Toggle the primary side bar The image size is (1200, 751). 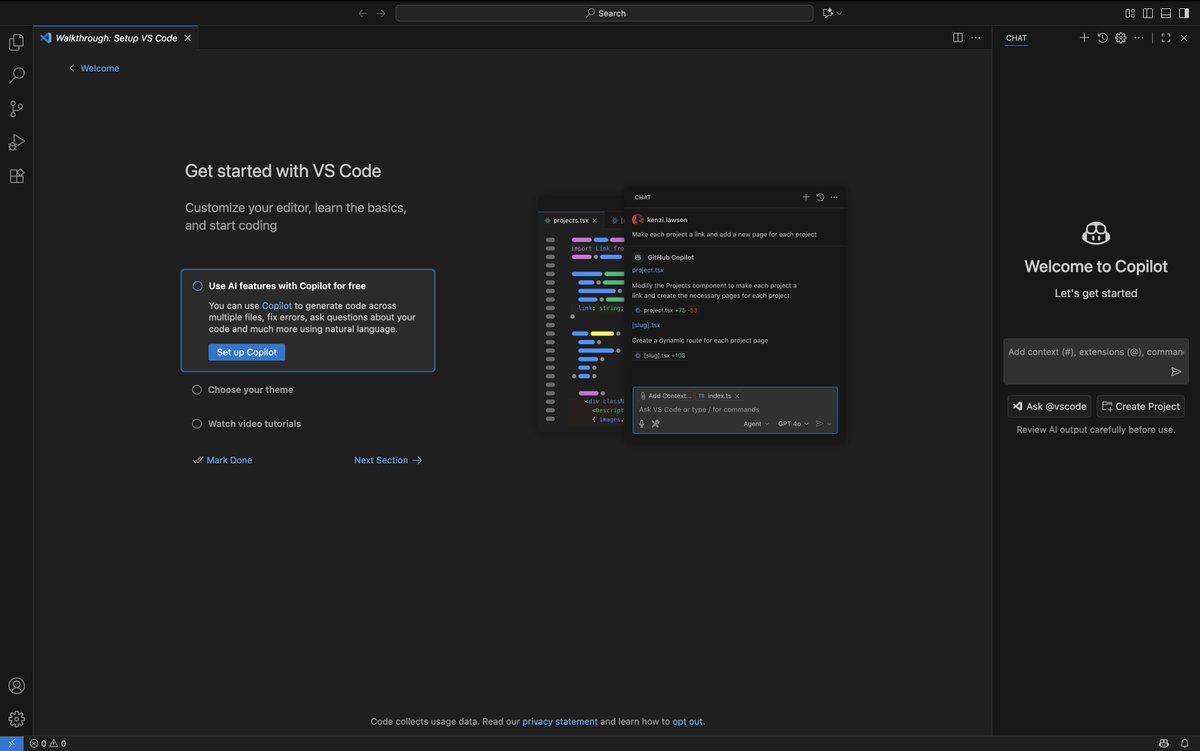(x=1148, y=13)
